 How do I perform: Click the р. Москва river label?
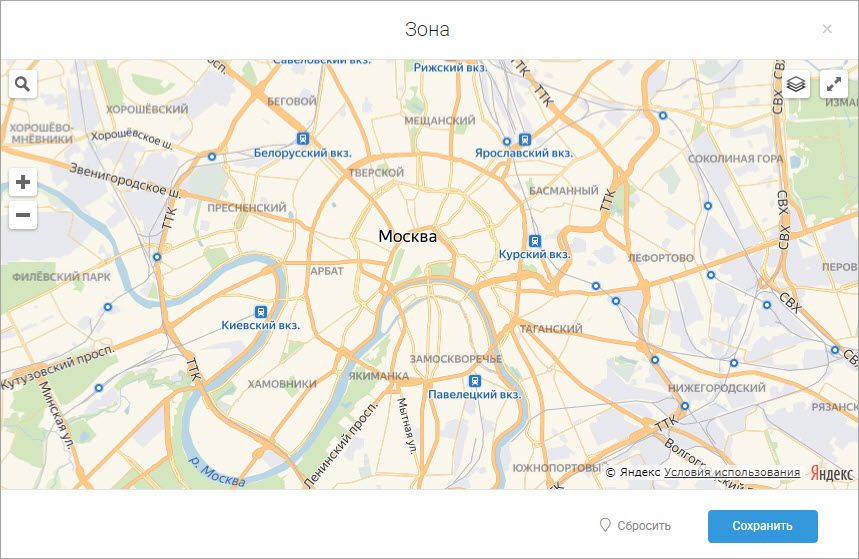point(217,472)
